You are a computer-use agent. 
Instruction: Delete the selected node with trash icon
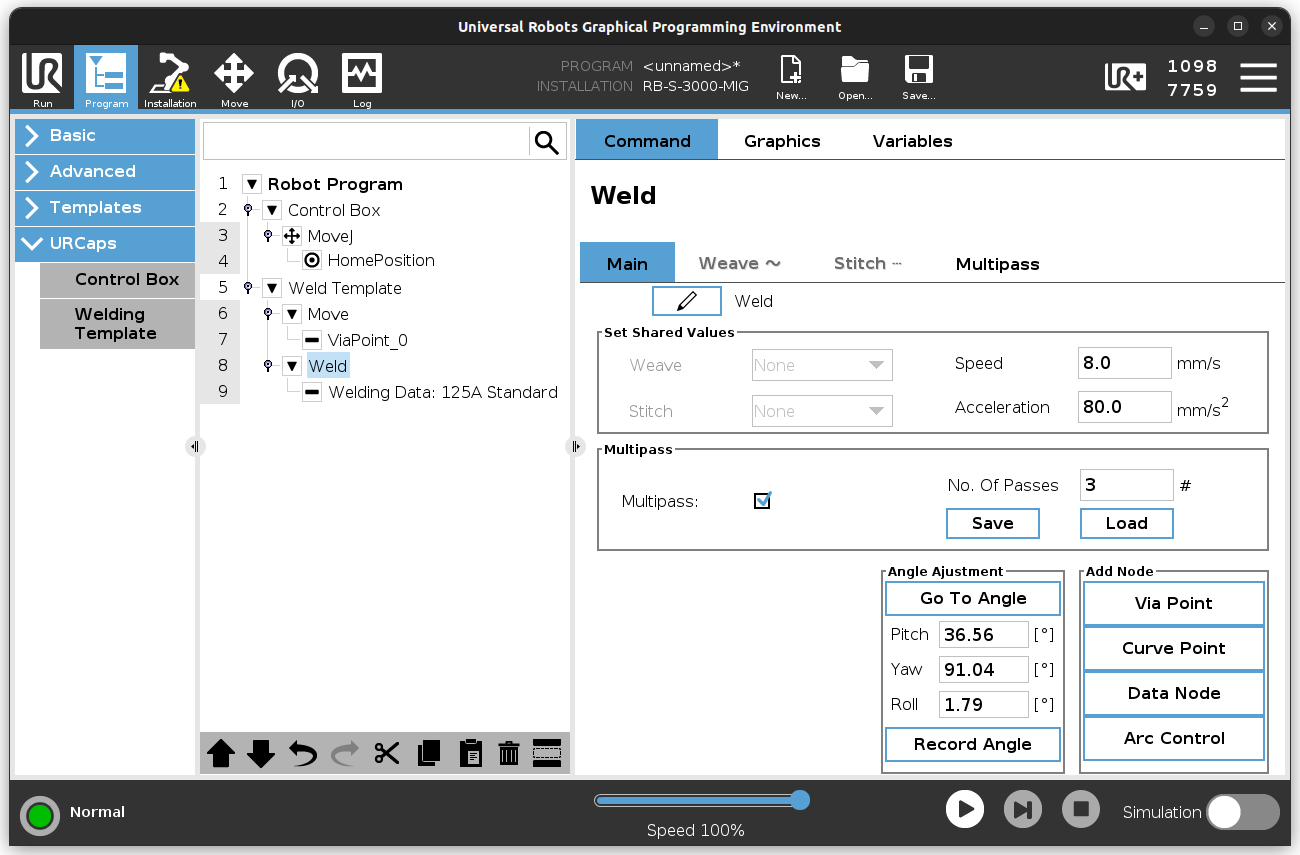point(509,753)
